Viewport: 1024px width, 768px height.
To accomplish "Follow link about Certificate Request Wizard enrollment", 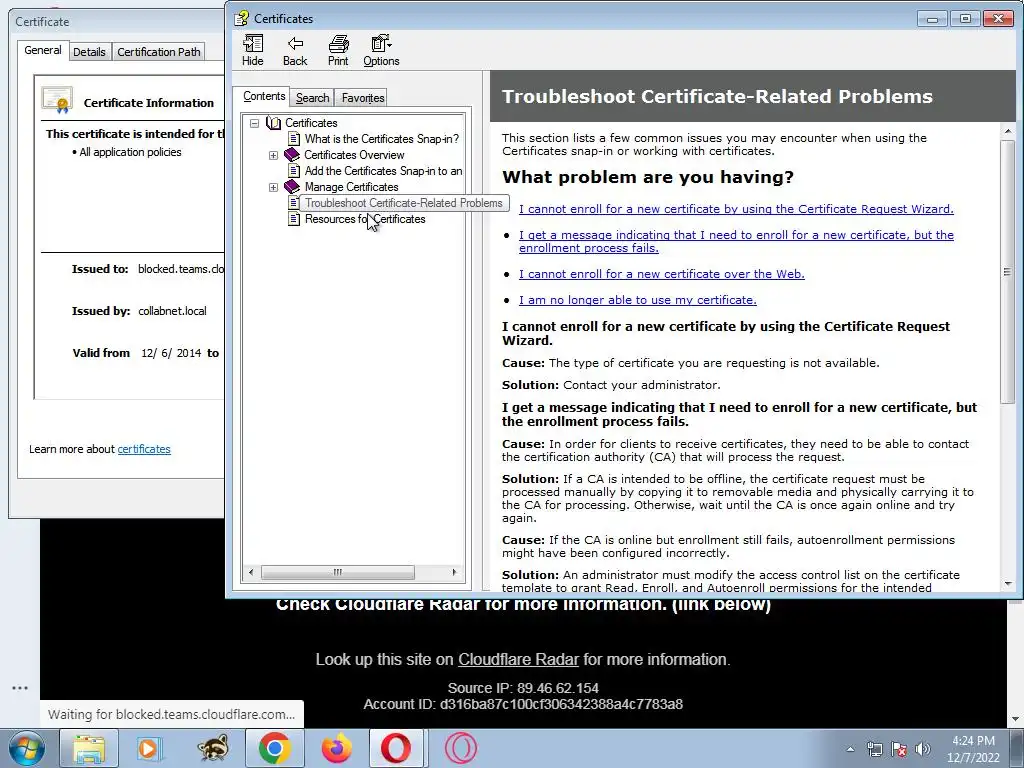I will tap(736, 209).
